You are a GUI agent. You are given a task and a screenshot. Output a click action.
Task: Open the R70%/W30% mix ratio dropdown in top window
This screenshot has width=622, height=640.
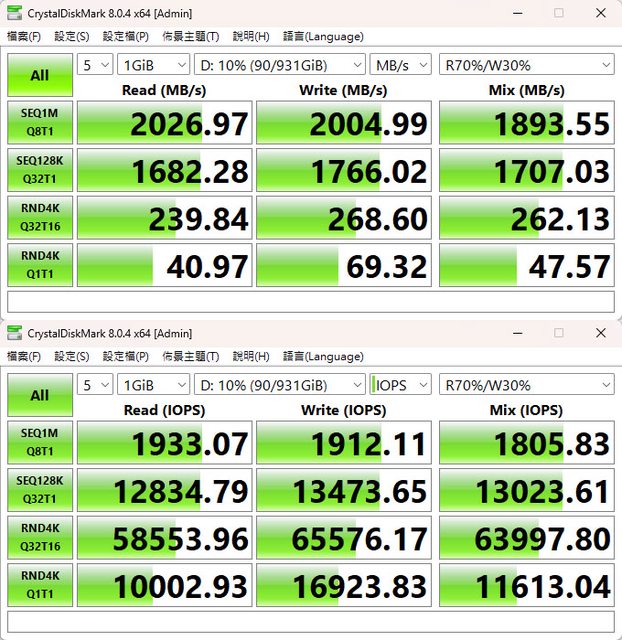pos(526,65)
